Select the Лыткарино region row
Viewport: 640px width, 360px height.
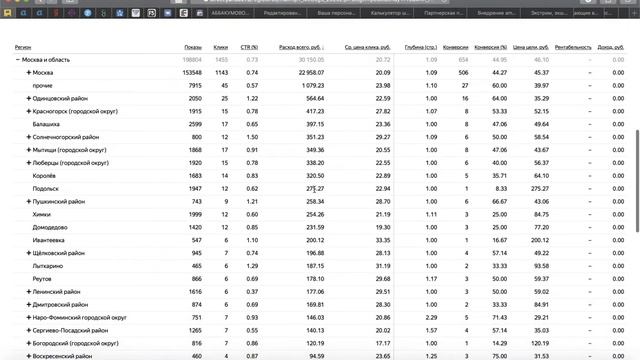tap(319, 266)
